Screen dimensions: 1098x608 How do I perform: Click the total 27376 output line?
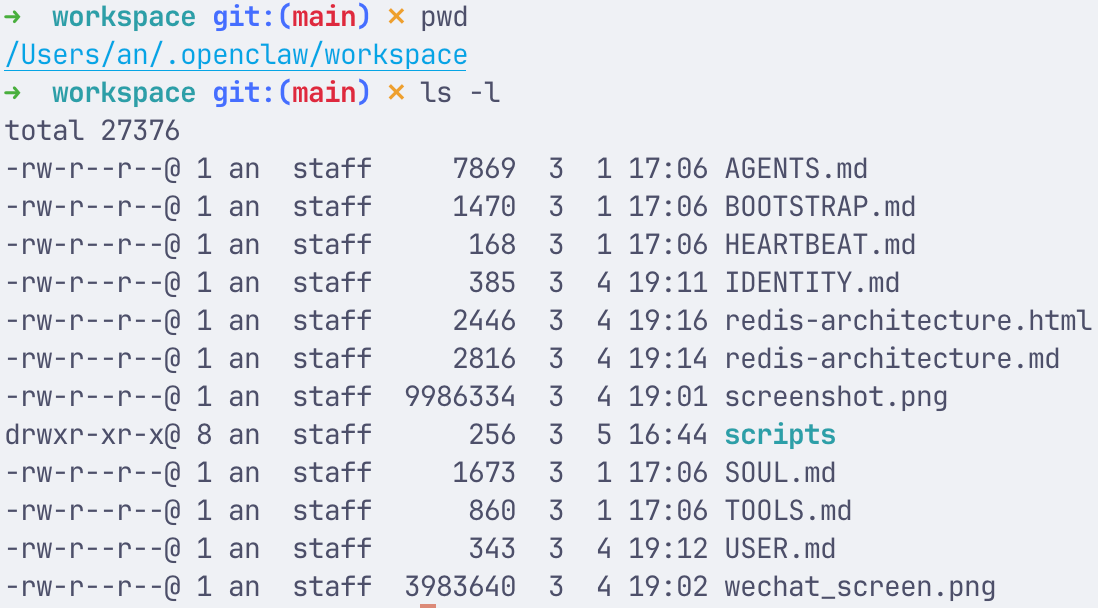coord(92,131)
